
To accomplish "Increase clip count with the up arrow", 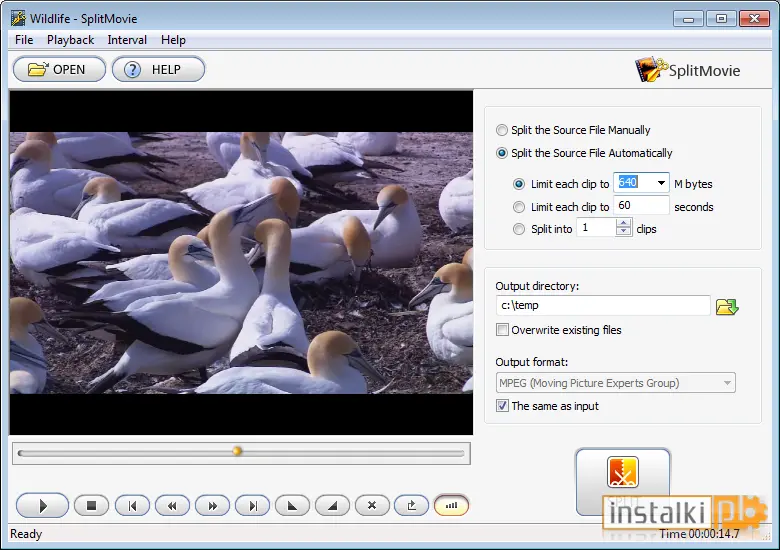I will 623,223.
